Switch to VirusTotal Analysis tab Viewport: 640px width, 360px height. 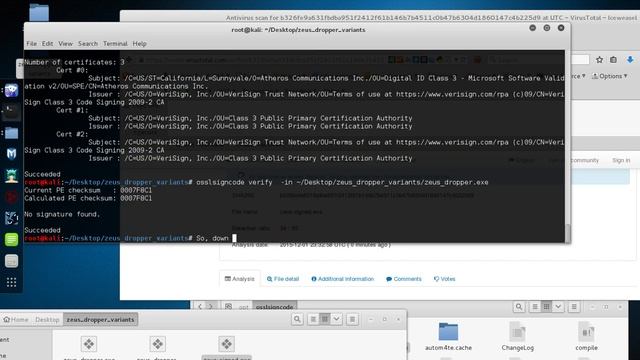click(240, 279)
